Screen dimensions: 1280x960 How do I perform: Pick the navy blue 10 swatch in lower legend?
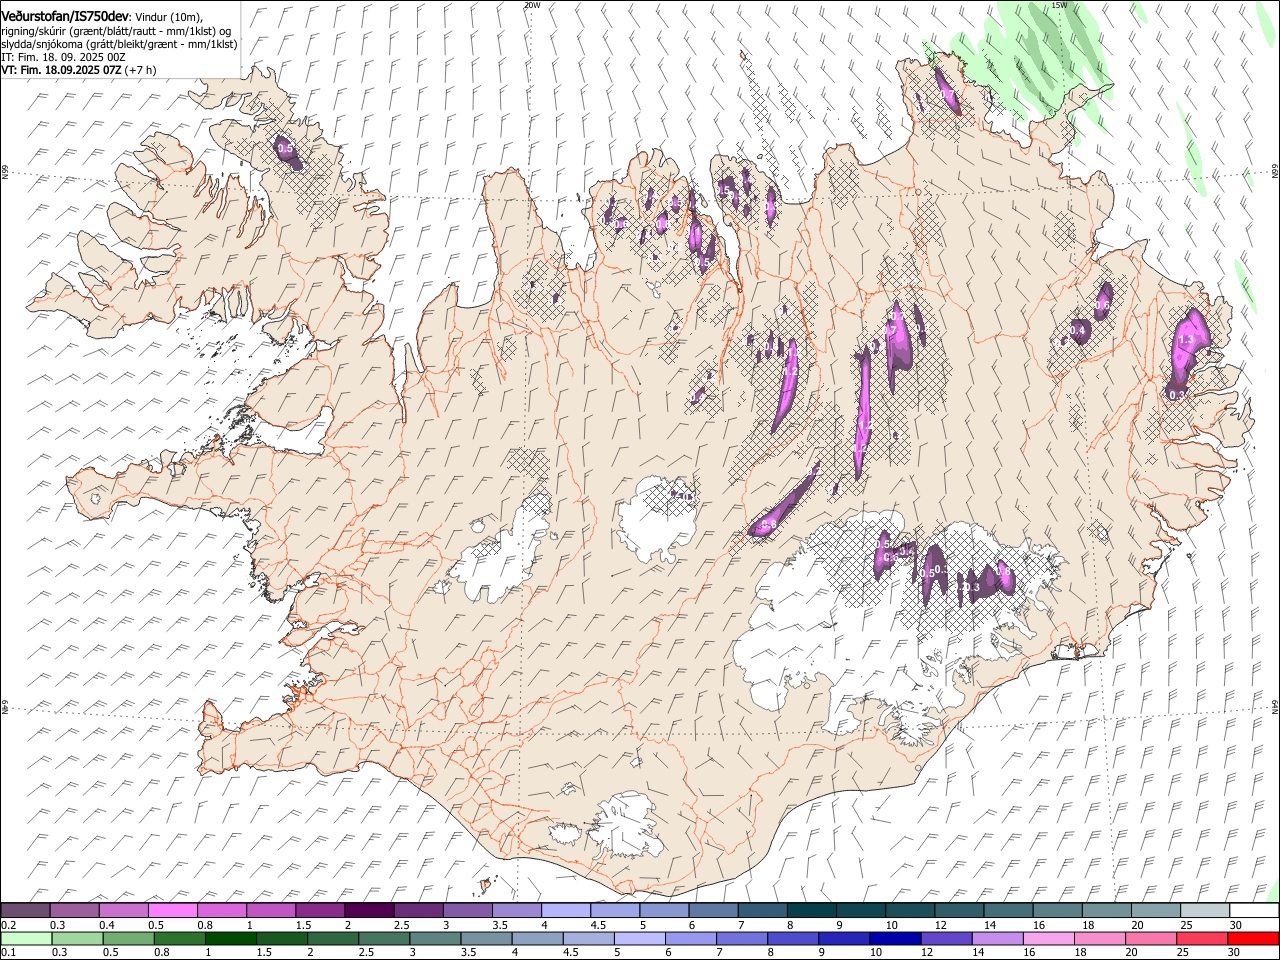click(x=894, y=939)
